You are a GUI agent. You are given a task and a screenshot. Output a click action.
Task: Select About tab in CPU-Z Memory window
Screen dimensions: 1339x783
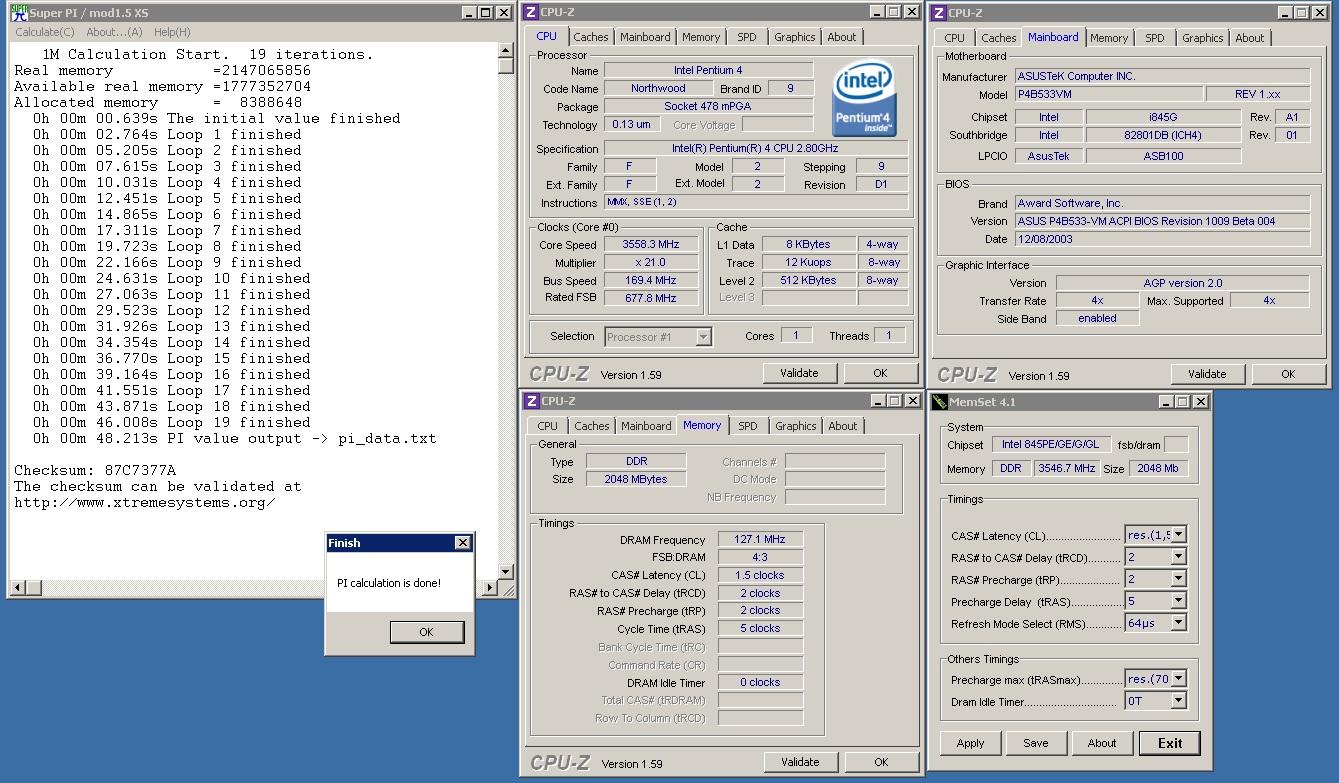pos(842,426)
